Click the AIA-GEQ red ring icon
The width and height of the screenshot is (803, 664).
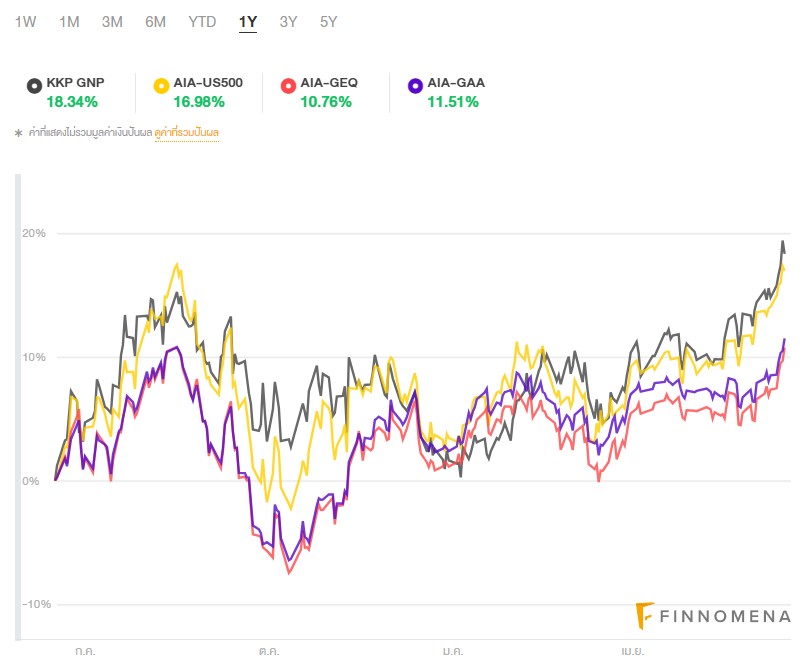288,84
